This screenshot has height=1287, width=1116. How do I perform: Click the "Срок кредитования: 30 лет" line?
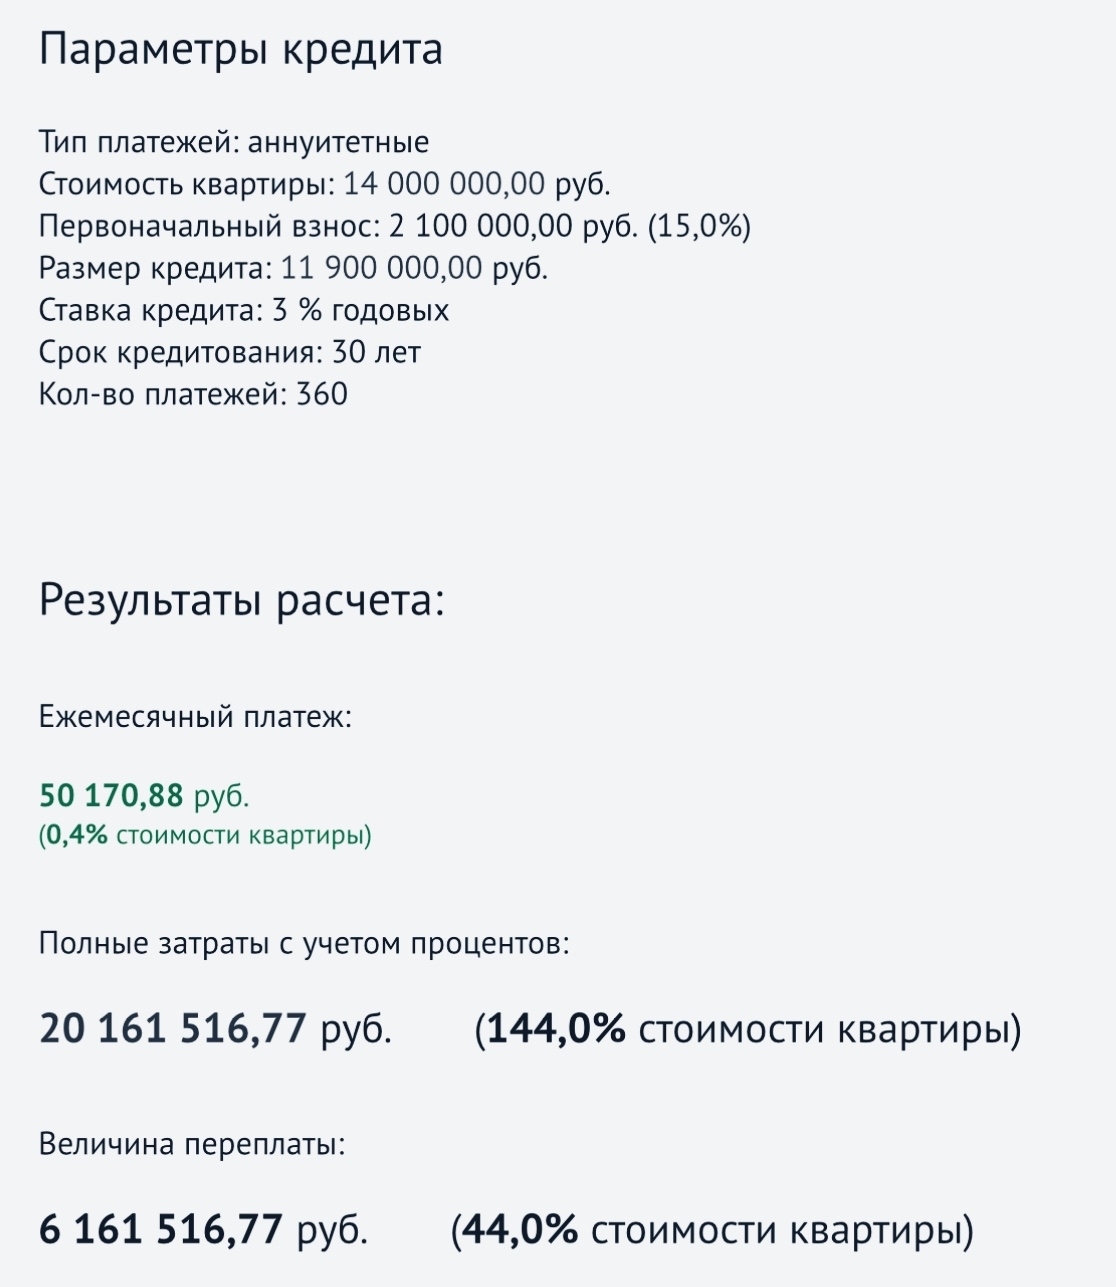(230, 352)
